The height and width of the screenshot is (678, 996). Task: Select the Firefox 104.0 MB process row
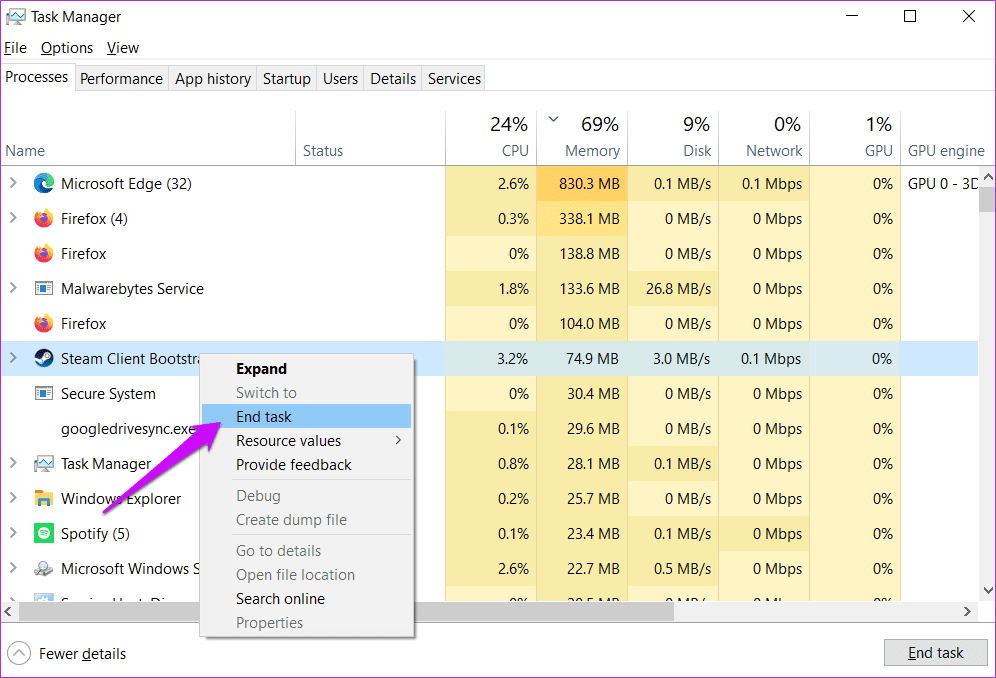[489, 323]
